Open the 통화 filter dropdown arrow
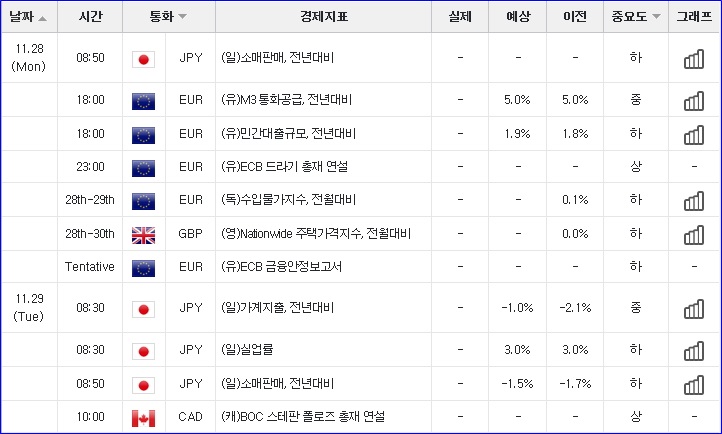Image resolution: width=722 pixels, height=434 pixels. coord(182,17)
